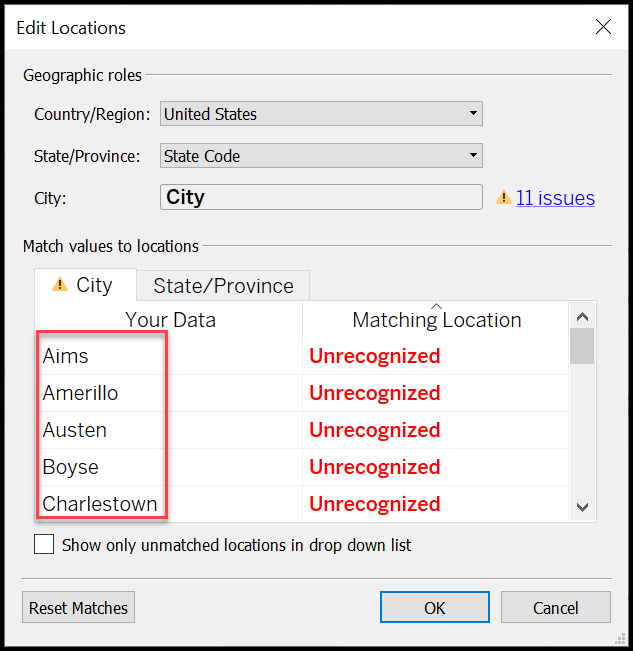This screenshot has width=633, height=651.
Task: Select the Charlestown row in data
Action: 100,504
